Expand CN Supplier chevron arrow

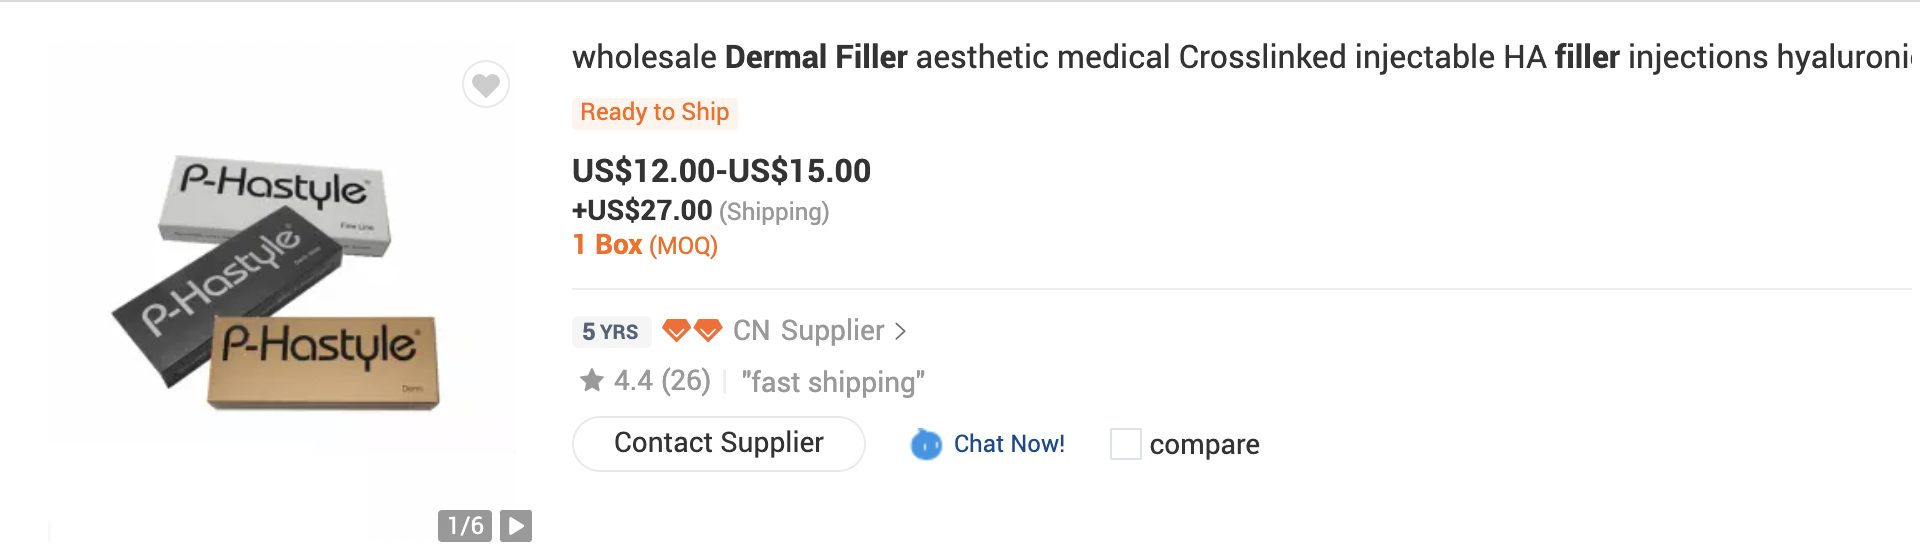pos(900,331)
